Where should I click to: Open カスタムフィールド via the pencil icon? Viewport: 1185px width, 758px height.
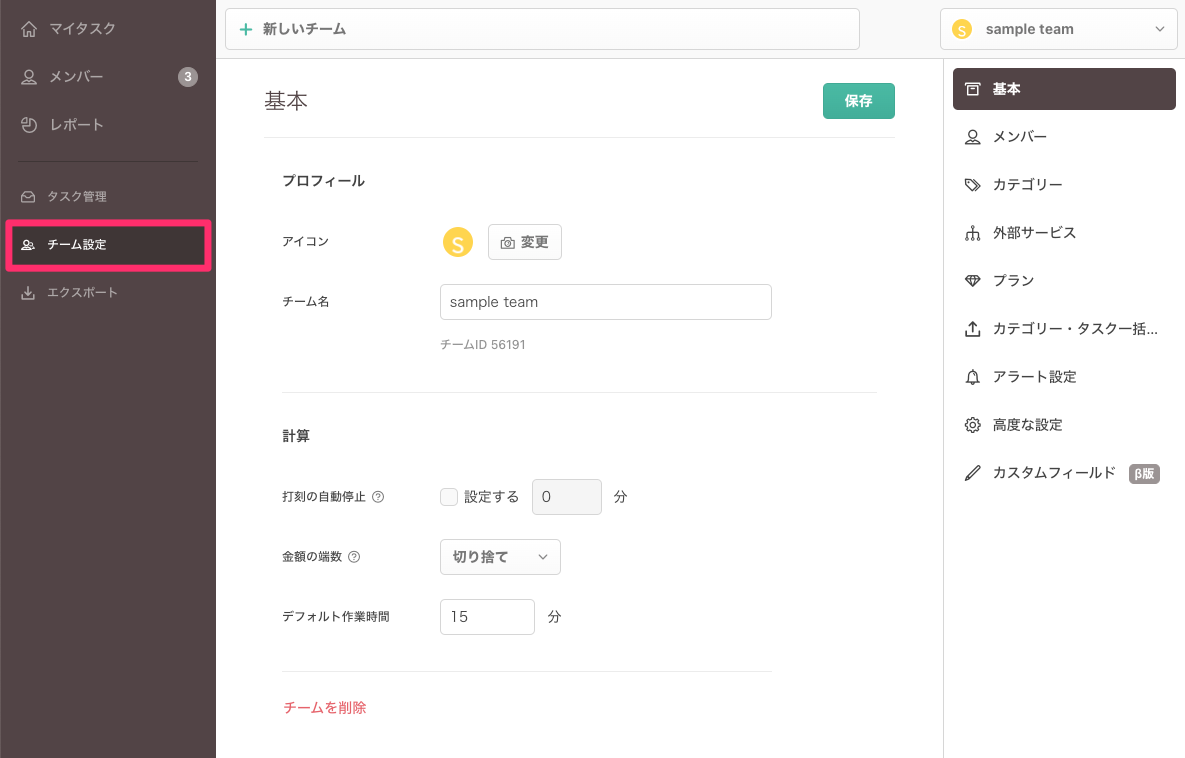[972, 473]
